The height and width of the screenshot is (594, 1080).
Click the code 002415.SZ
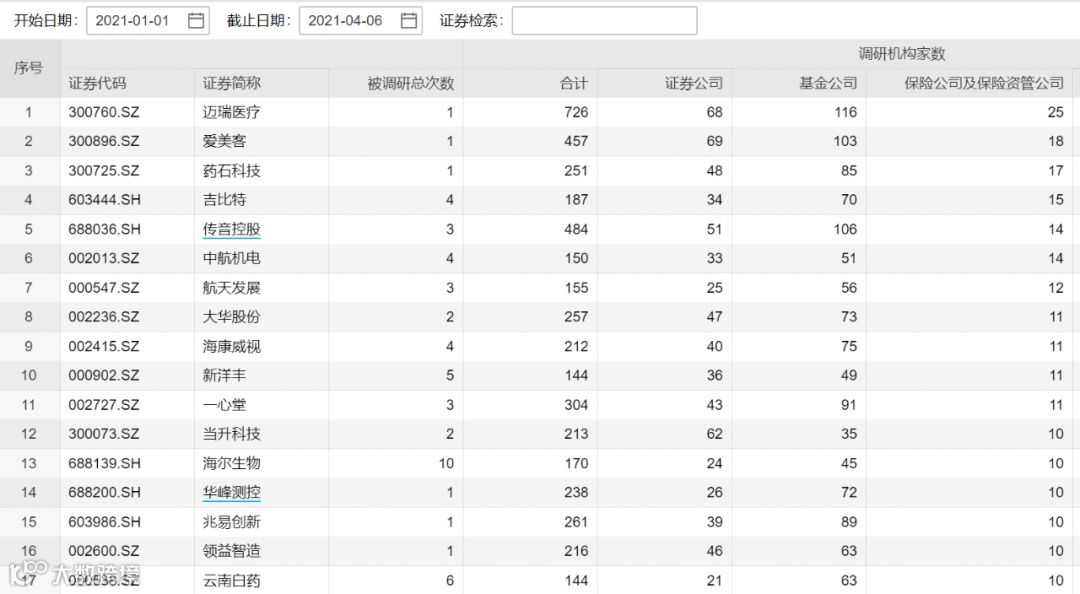(x=103, y=346)
